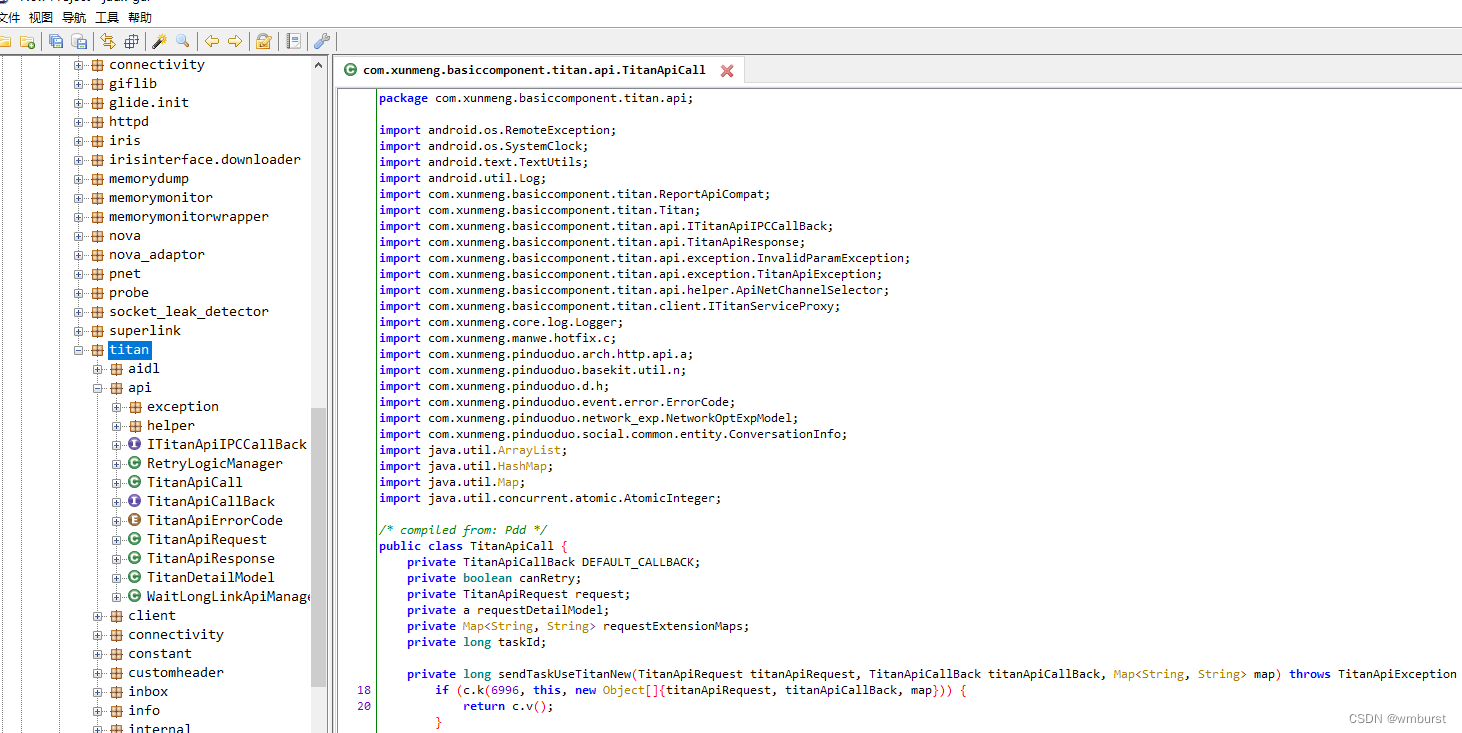Click the package icon beside helper
The height and width of the screenshot is (733, 1462).
point(135,425)
